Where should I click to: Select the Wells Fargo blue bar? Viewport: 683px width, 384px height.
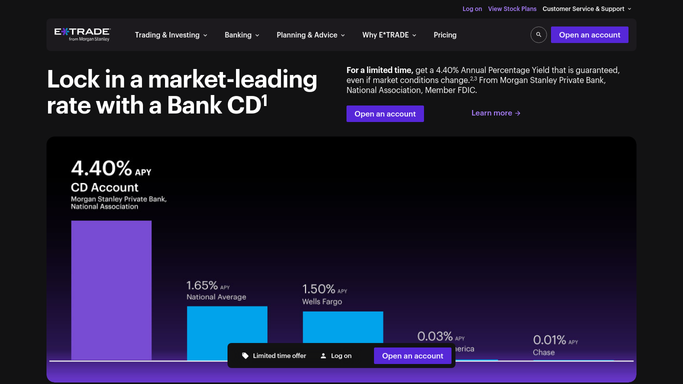(x=343, y=327)
